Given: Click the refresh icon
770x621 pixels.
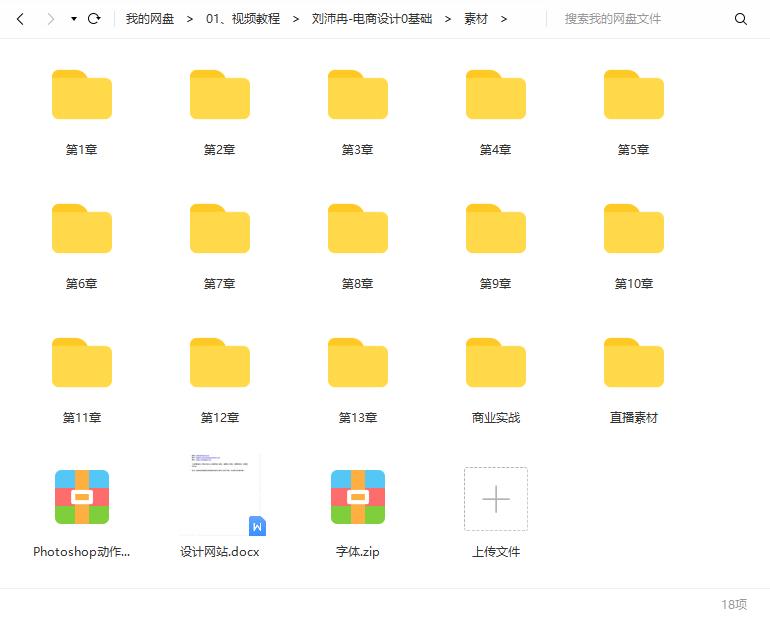Looking at the screenshot, I should click(94, 19).
